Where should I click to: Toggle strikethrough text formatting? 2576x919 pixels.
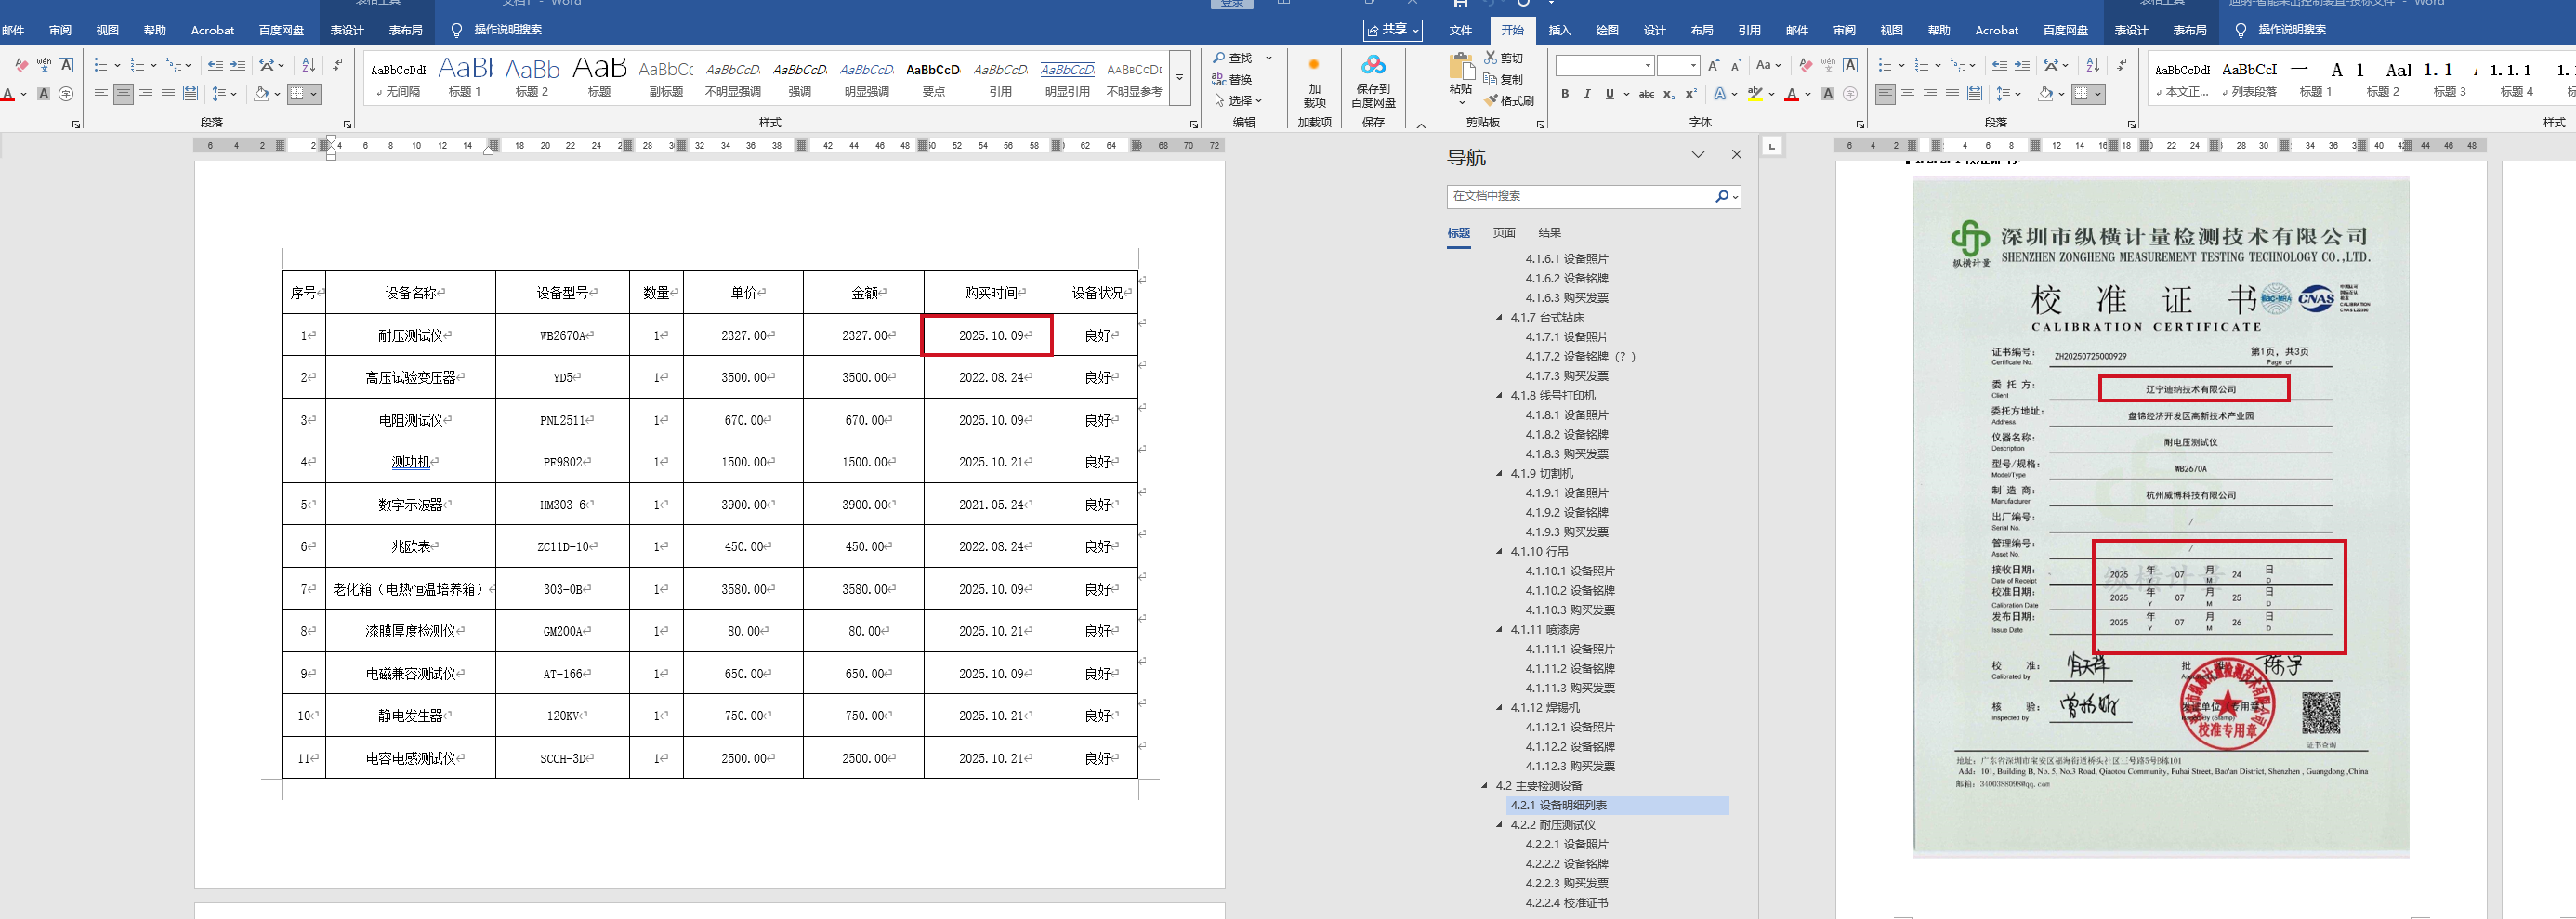point(1646,95)
